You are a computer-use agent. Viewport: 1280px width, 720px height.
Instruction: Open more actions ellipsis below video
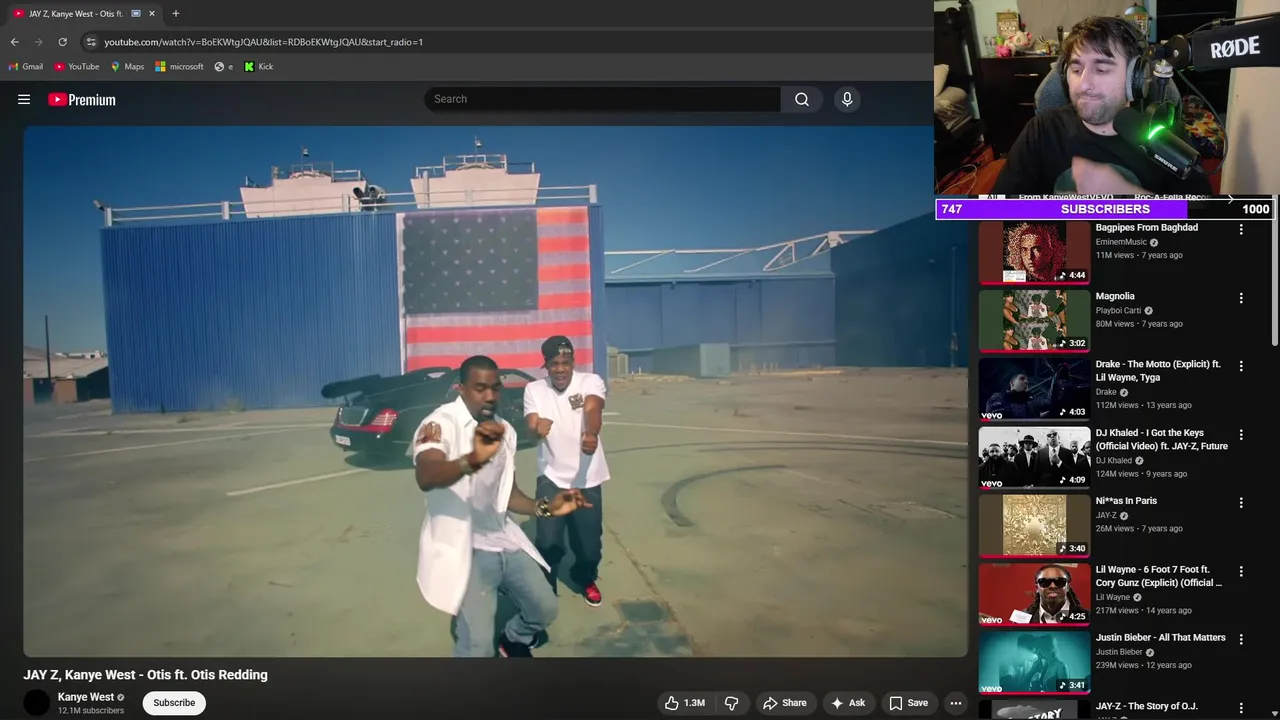tap(956, 703)
